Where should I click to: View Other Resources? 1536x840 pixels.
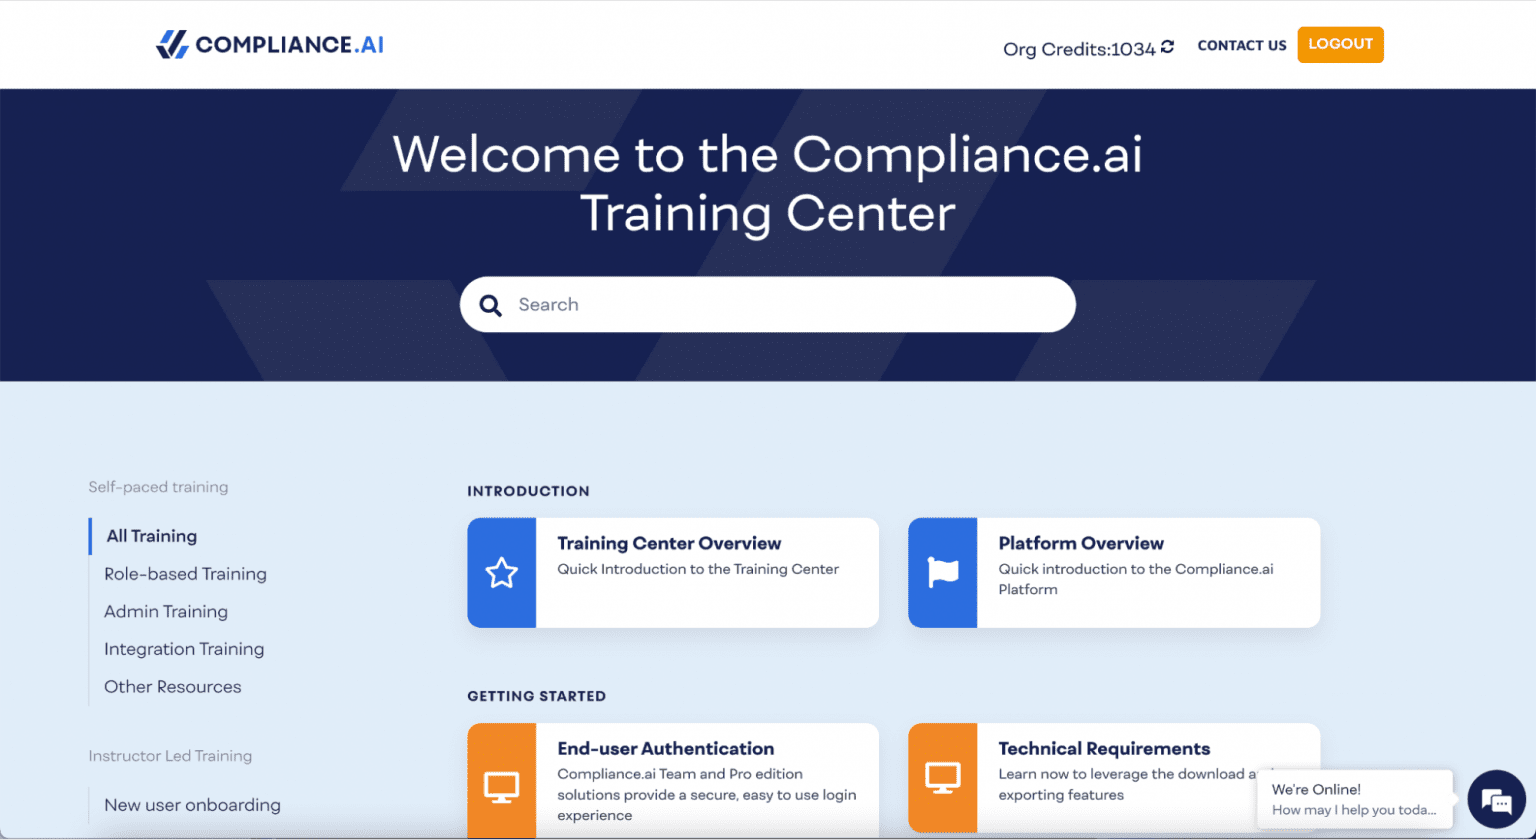173,687
